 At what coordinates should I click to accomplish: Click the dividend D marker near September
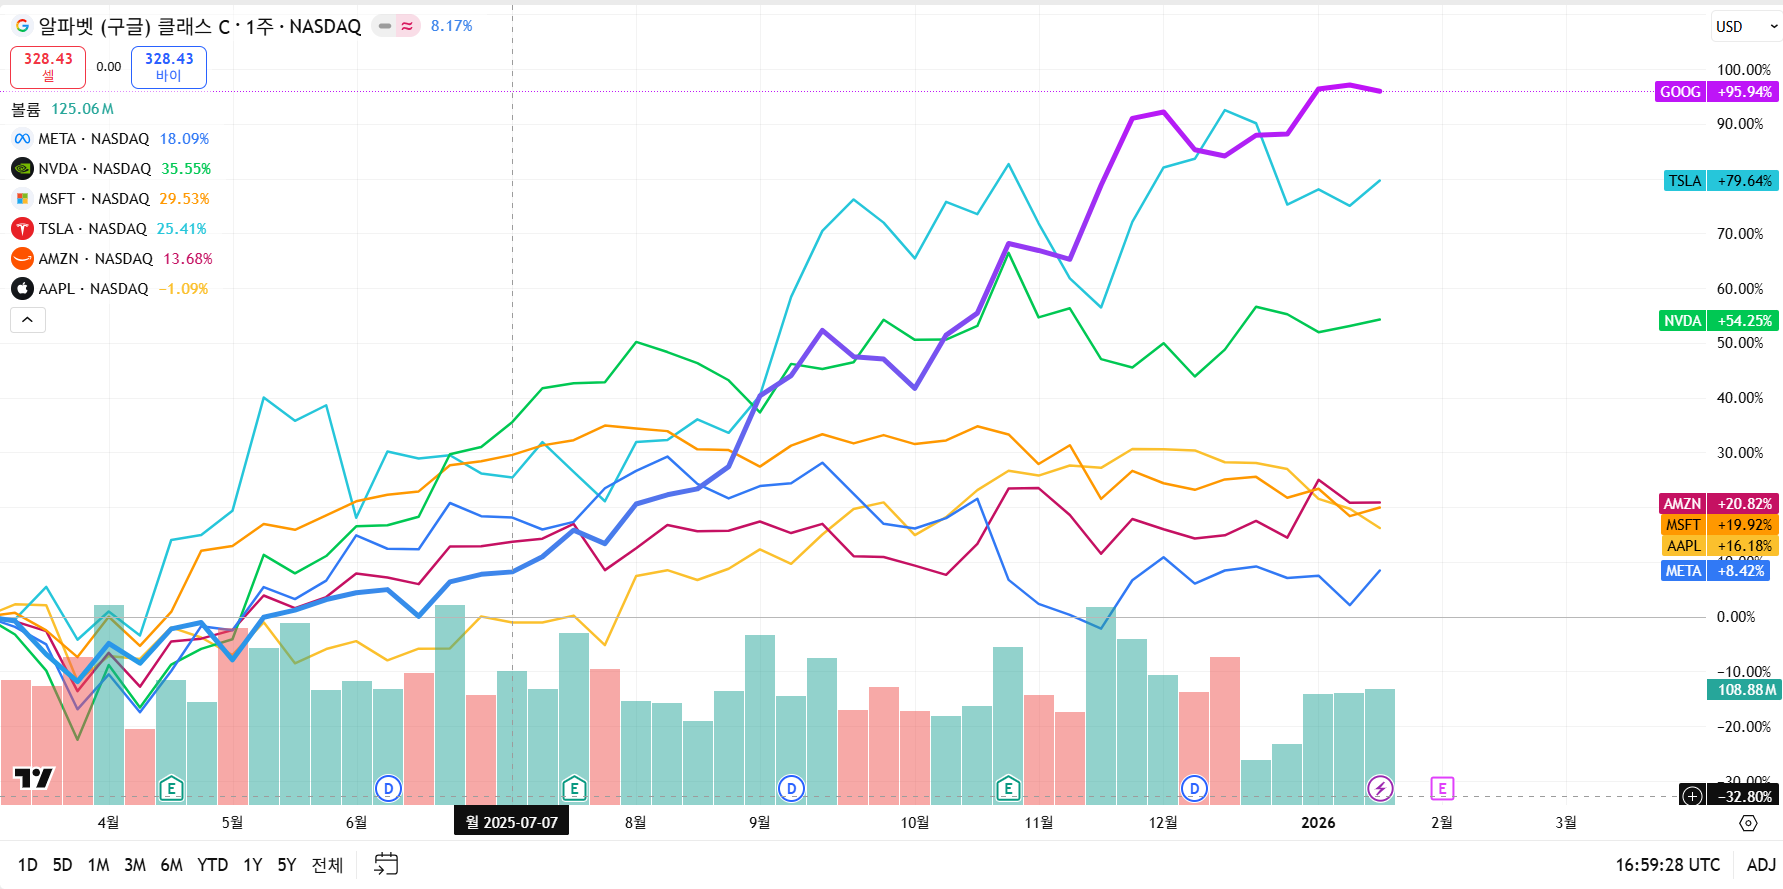pos(791,789)
